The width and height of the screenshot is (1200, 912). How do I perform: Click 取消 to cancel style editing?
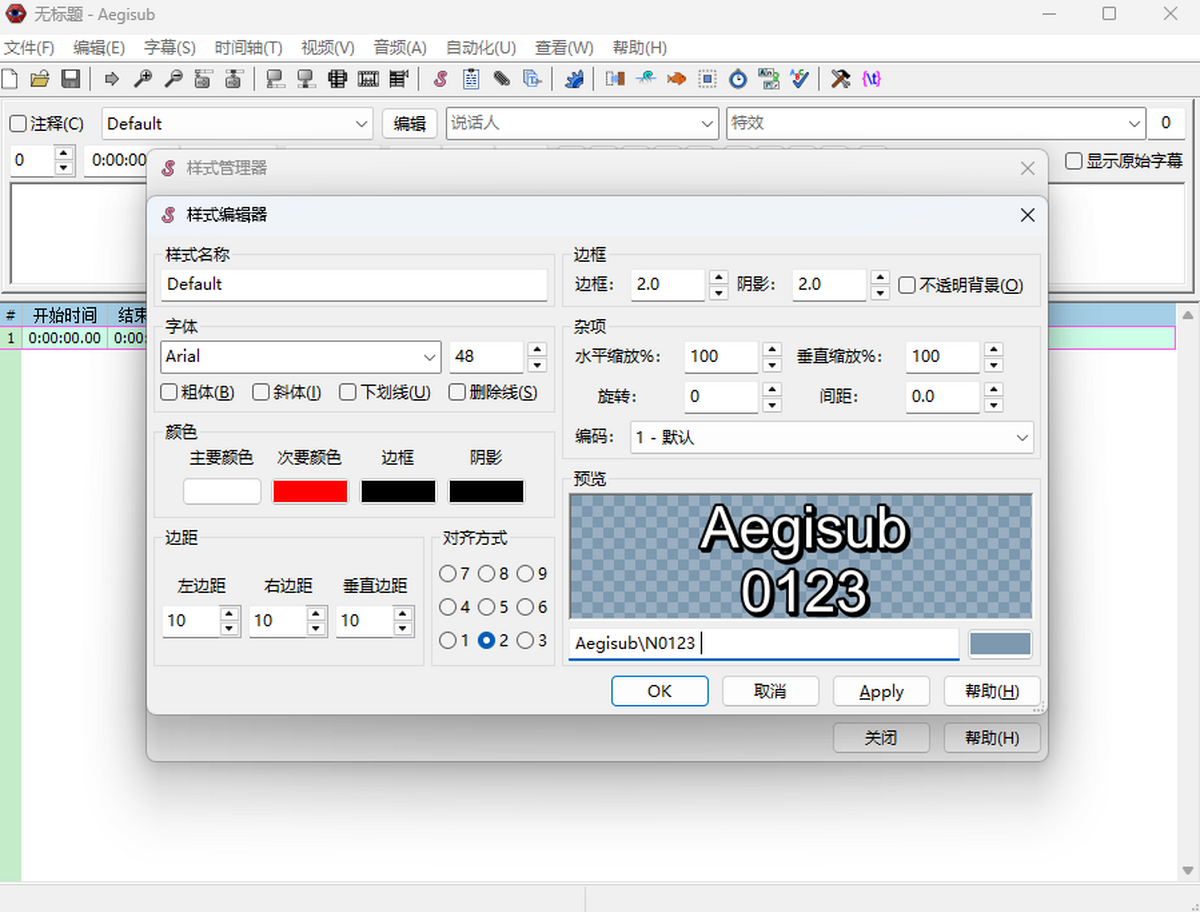tap(770, 691)
